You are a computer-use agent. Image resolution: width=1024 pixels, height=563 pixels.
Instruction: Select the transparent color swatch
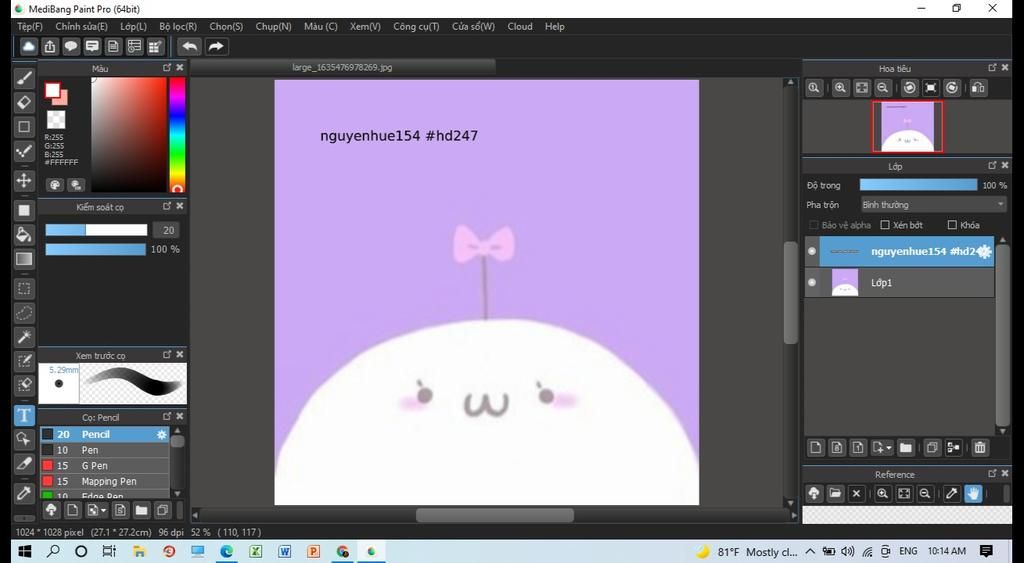pyautogui.click(x=56, y=120)
